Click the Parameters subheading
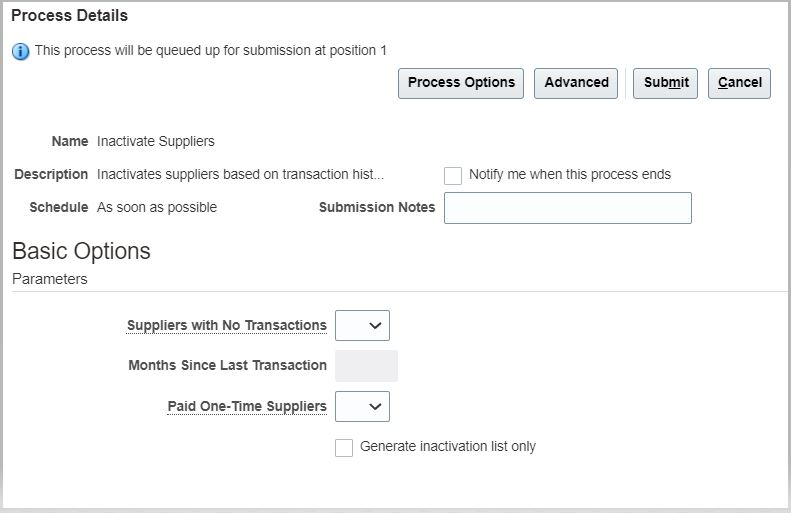 click(x=49, y=279)
